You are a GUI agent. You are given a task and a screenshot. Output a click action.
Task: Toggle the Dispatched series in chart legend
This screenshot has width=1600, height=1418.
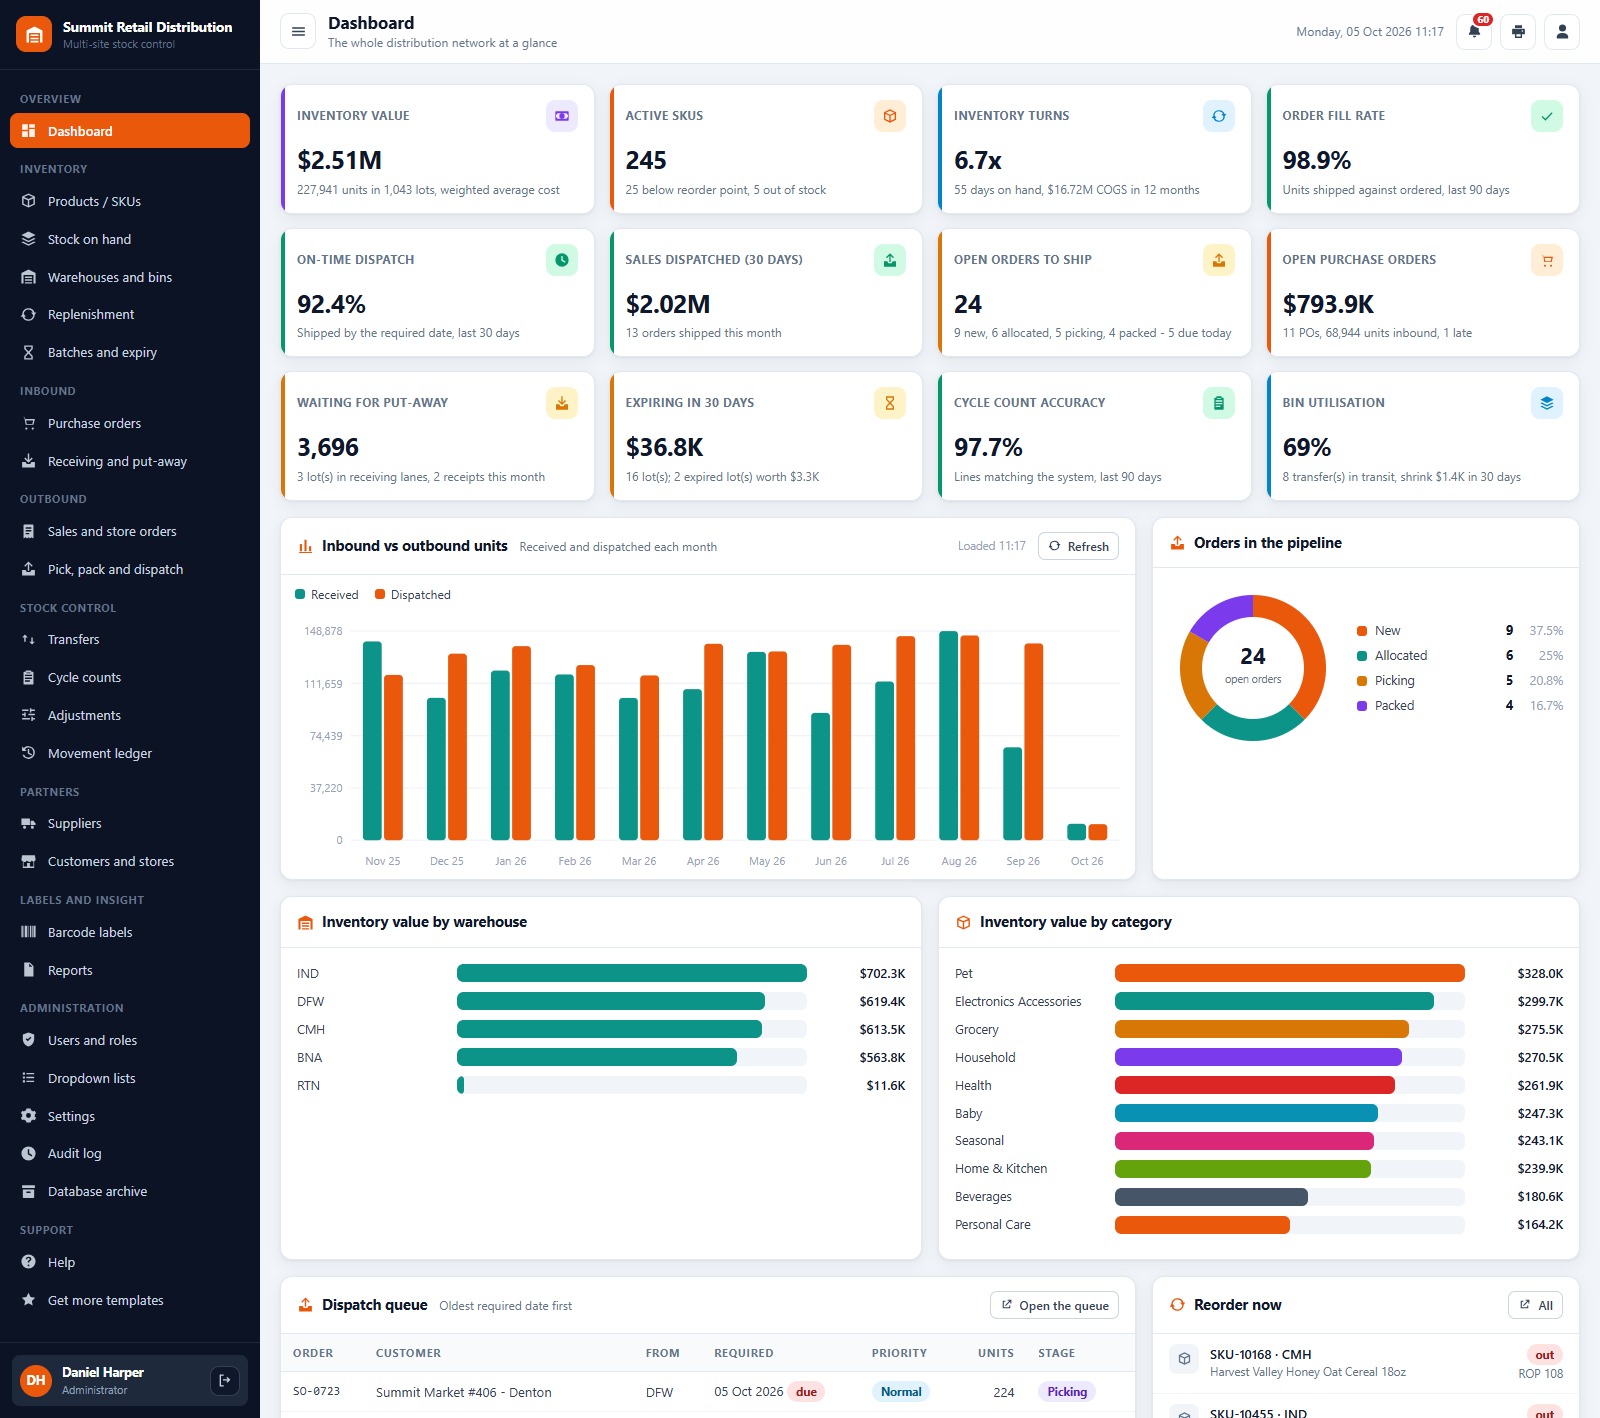(x=413, y=595)
